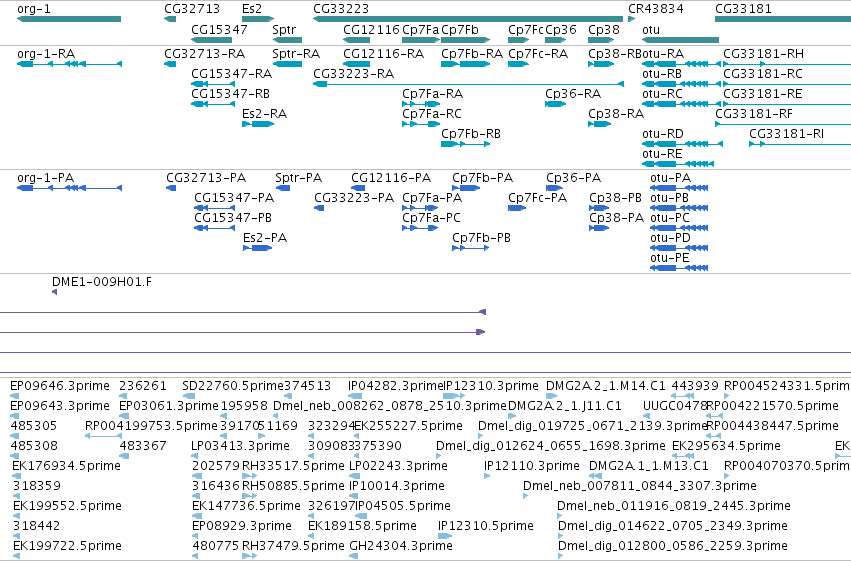Select the long CG33223-RA transcript
Viewport: 851px width, 561px height.
(468, 84)
